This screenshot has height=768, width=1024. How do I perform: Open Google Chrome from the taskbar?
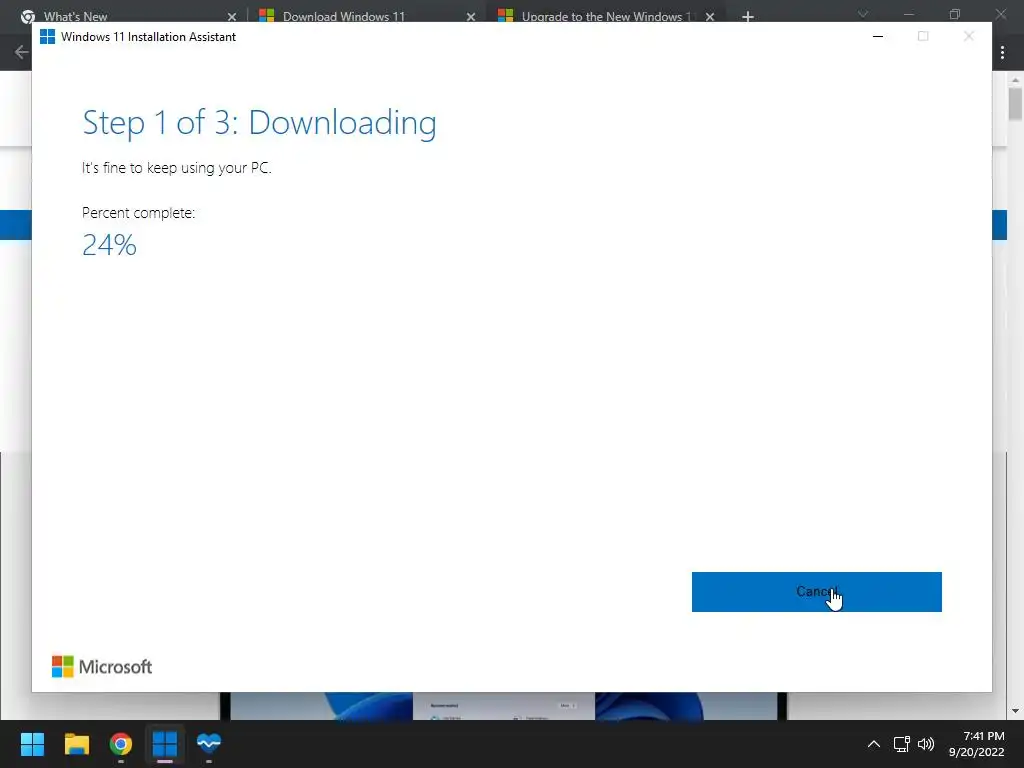click(x=121, y=744)
